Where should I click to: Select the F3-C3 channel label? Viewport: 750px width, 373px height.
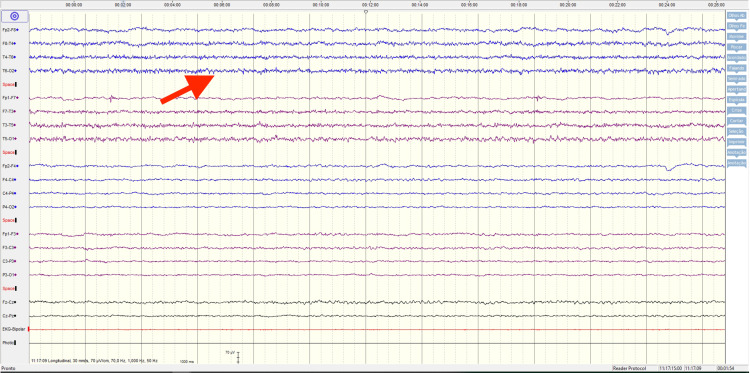tap(10, 247)
